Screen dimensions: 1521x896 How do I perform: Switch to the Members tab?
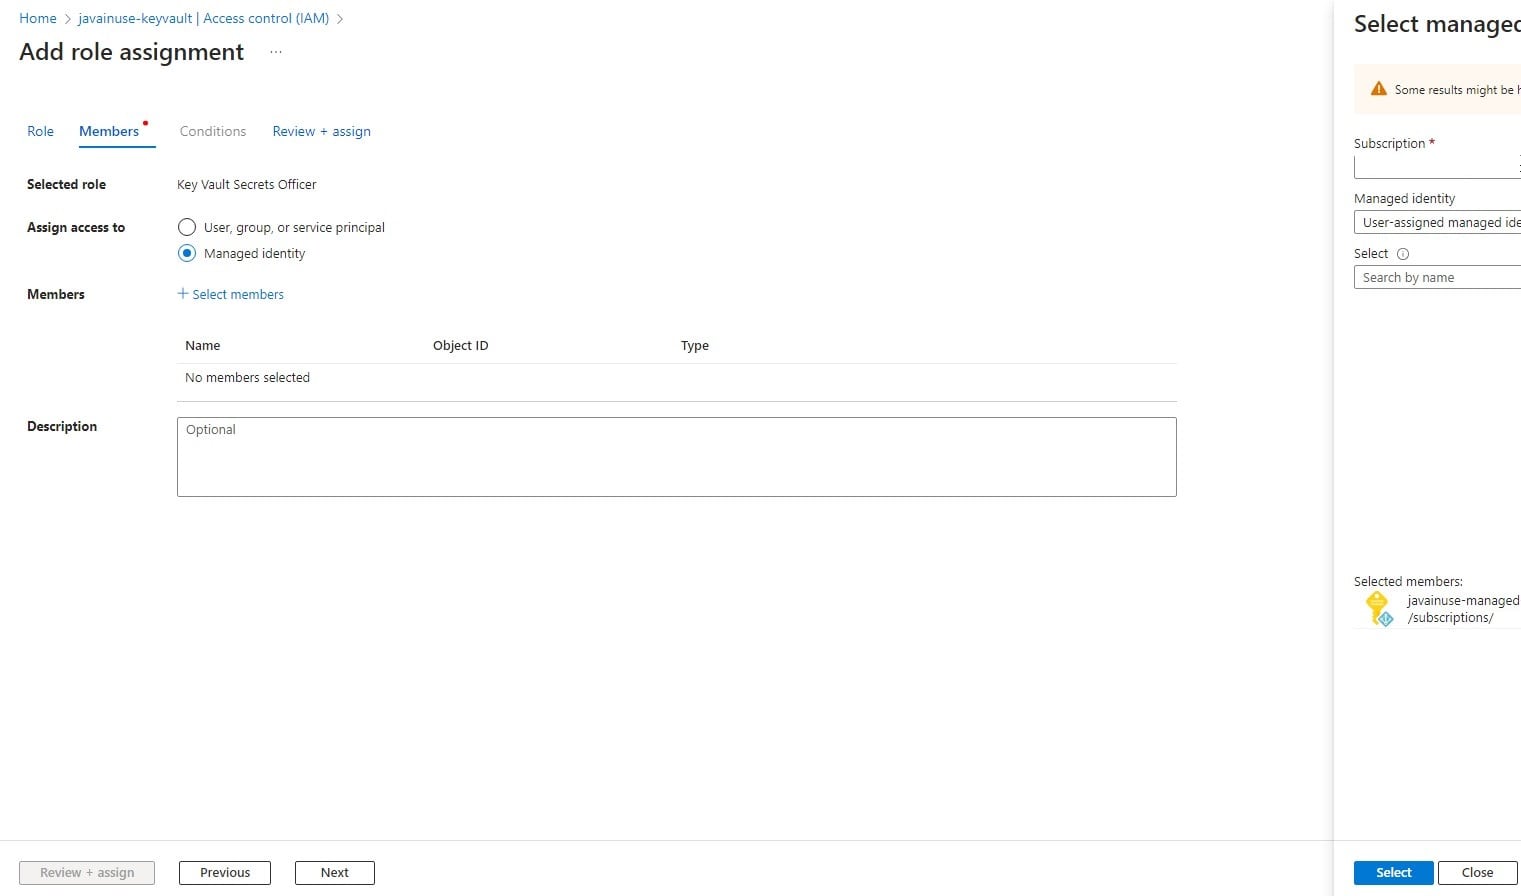coord(109,131)
